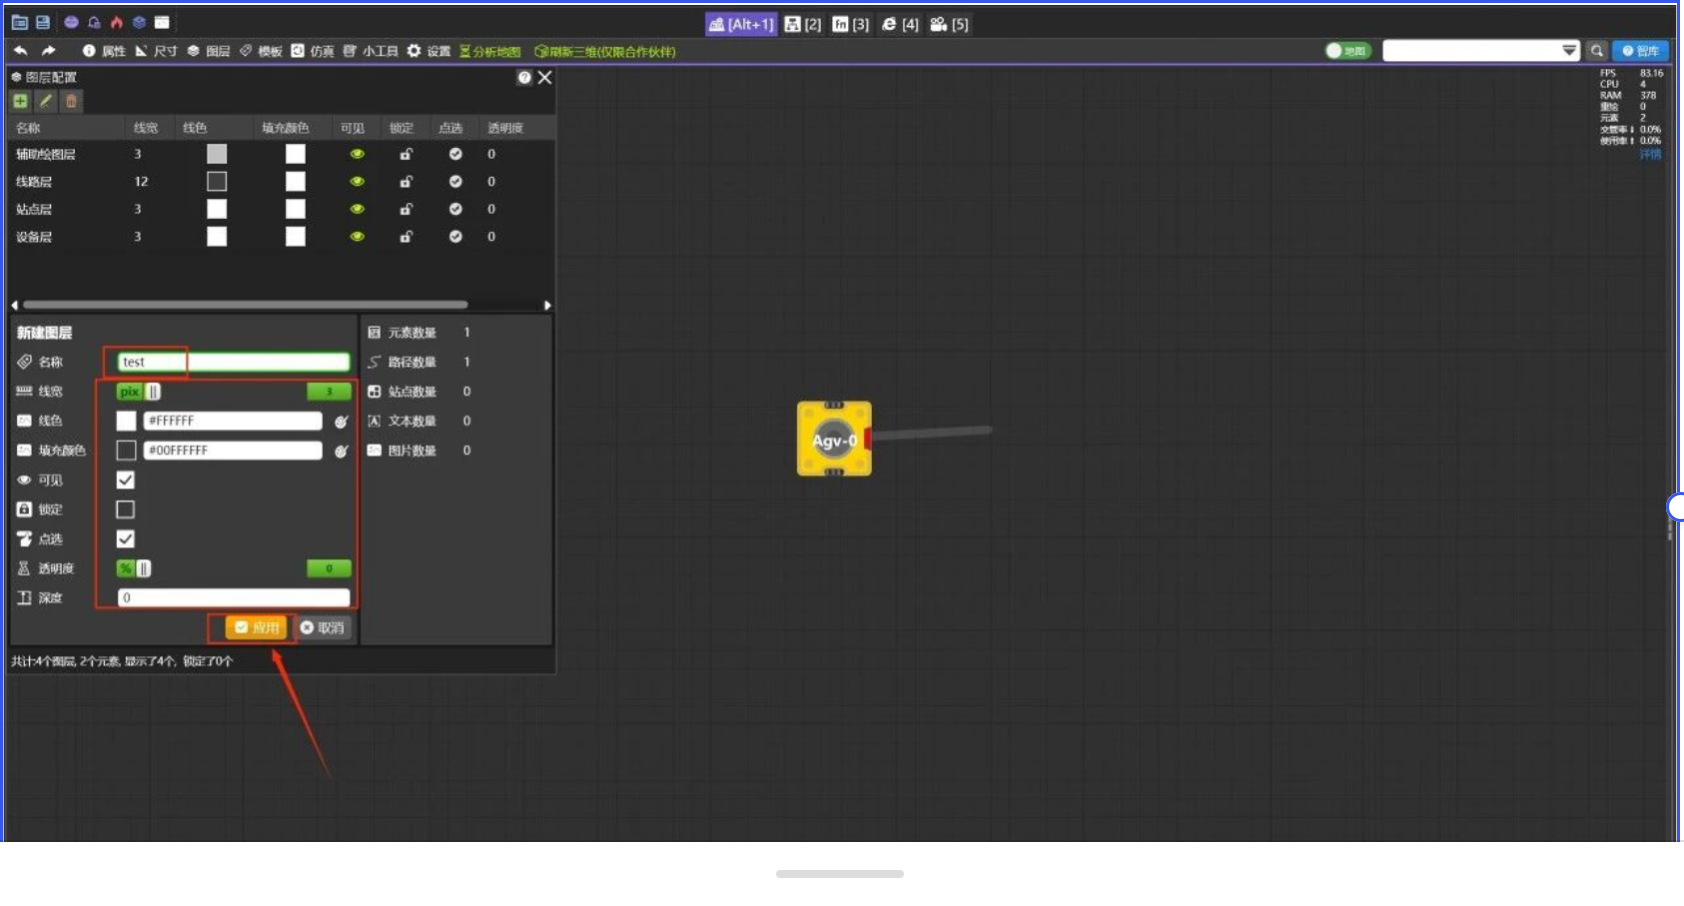1684x906 pixels.
Task: Open the 填充颜色 color picker palette icon
Action: pyautogui.click(x=341, y=452)
